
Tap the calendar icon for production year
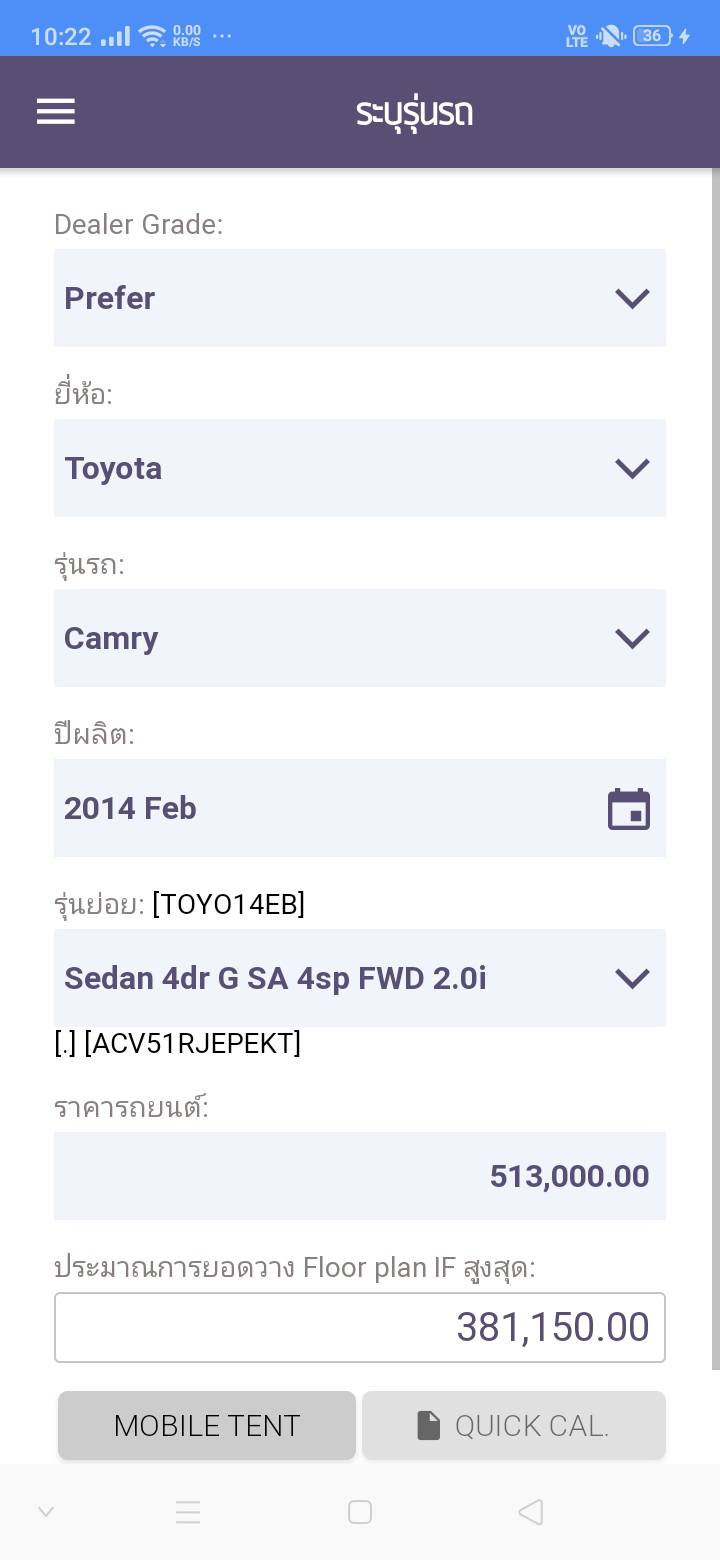[x=629, y=809]
